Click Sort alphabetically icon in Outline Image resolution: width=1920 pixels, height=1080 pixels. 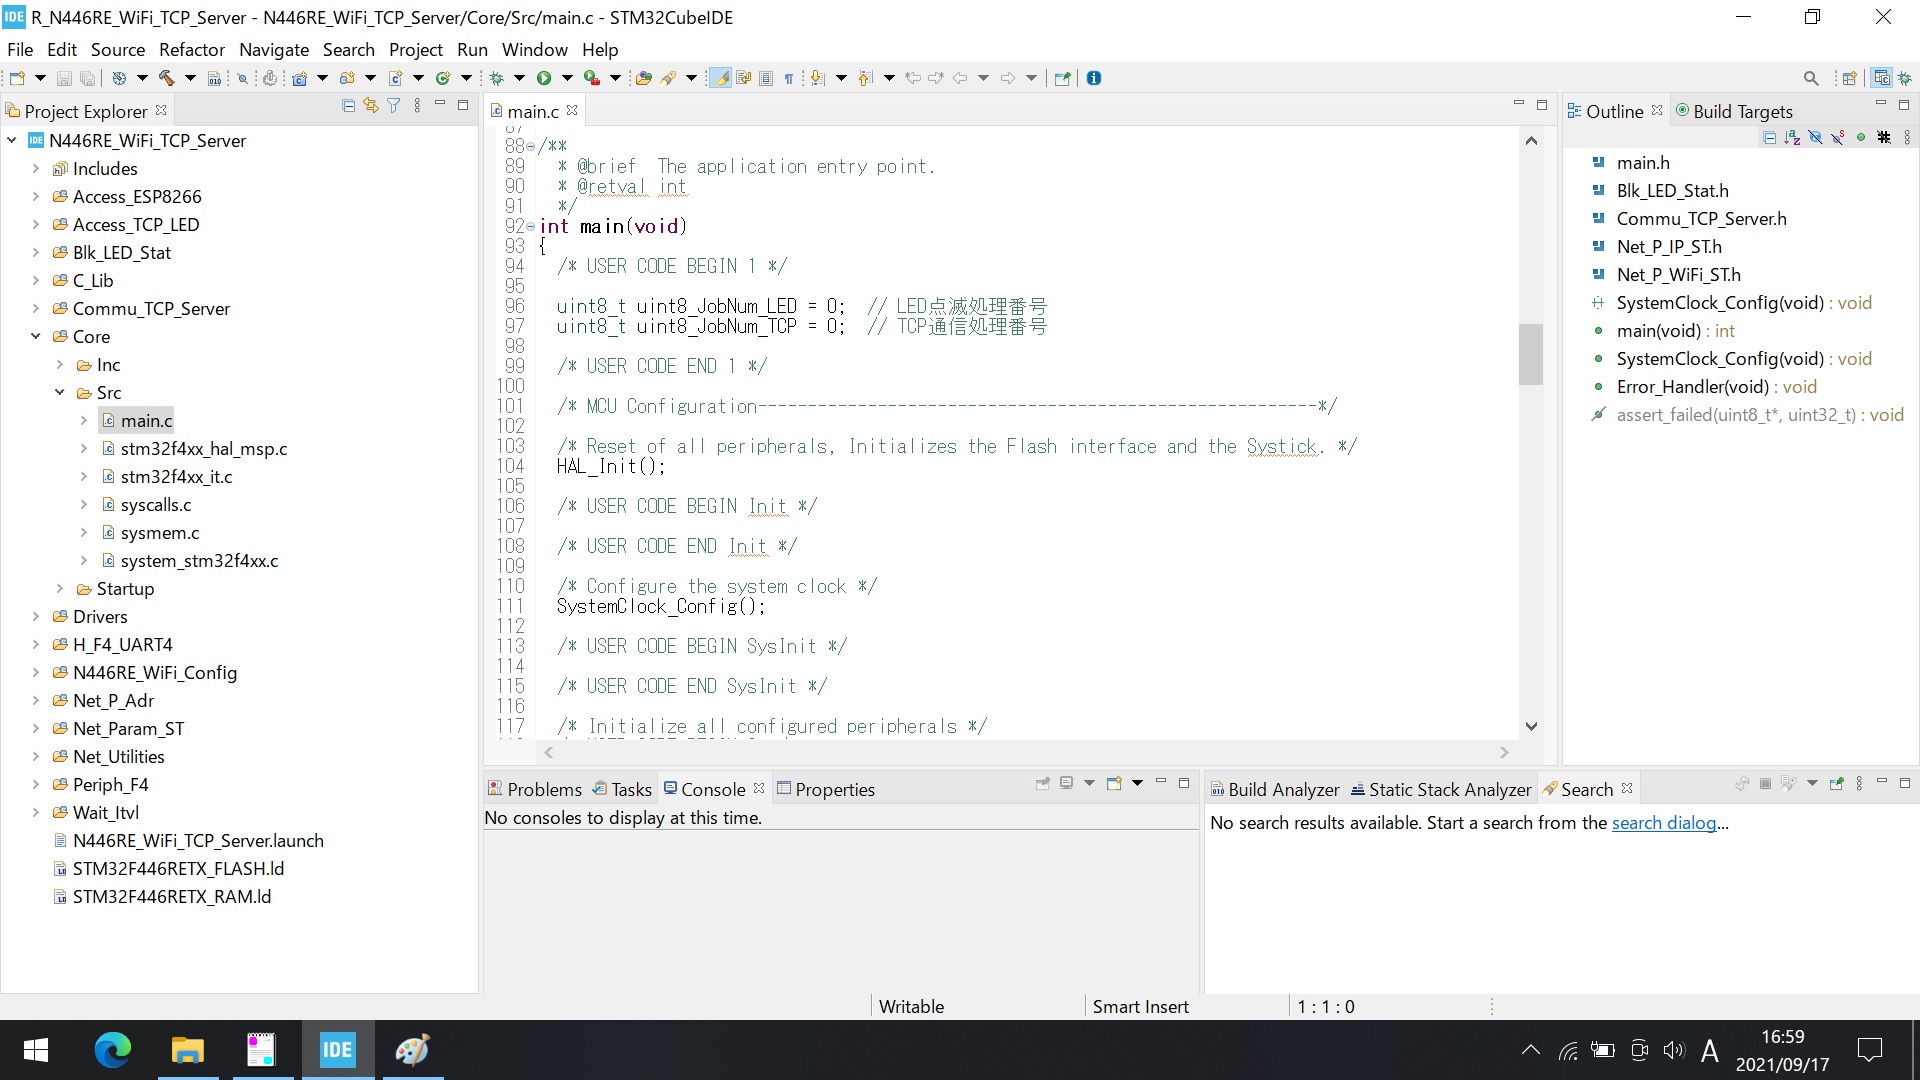tap(1792, 138)
